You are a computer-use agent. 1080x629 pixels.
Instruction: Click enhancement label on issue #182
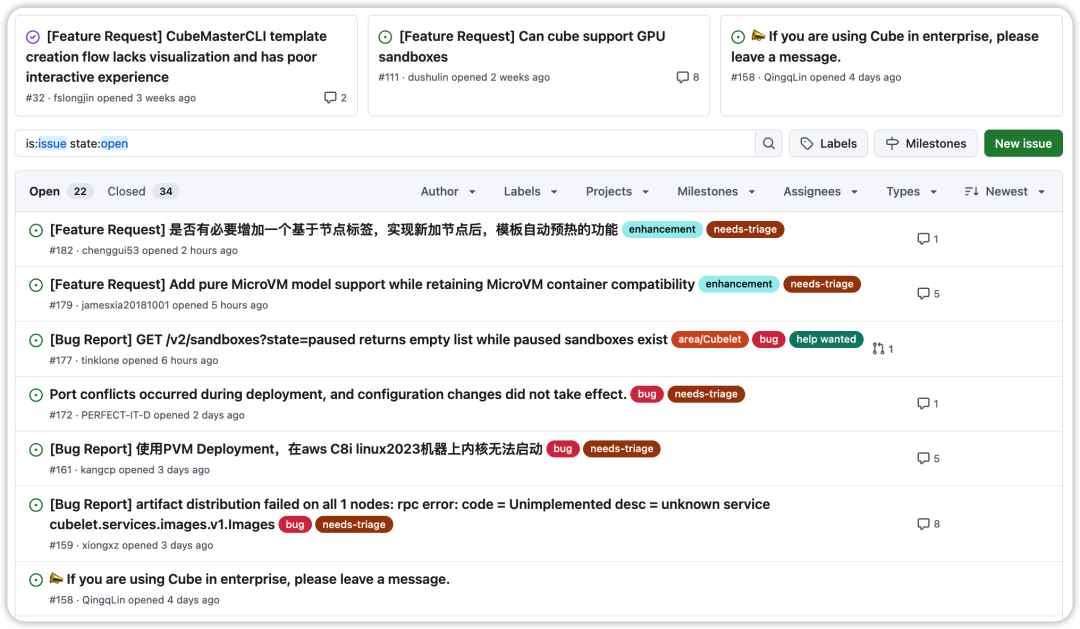pos(662,229)
